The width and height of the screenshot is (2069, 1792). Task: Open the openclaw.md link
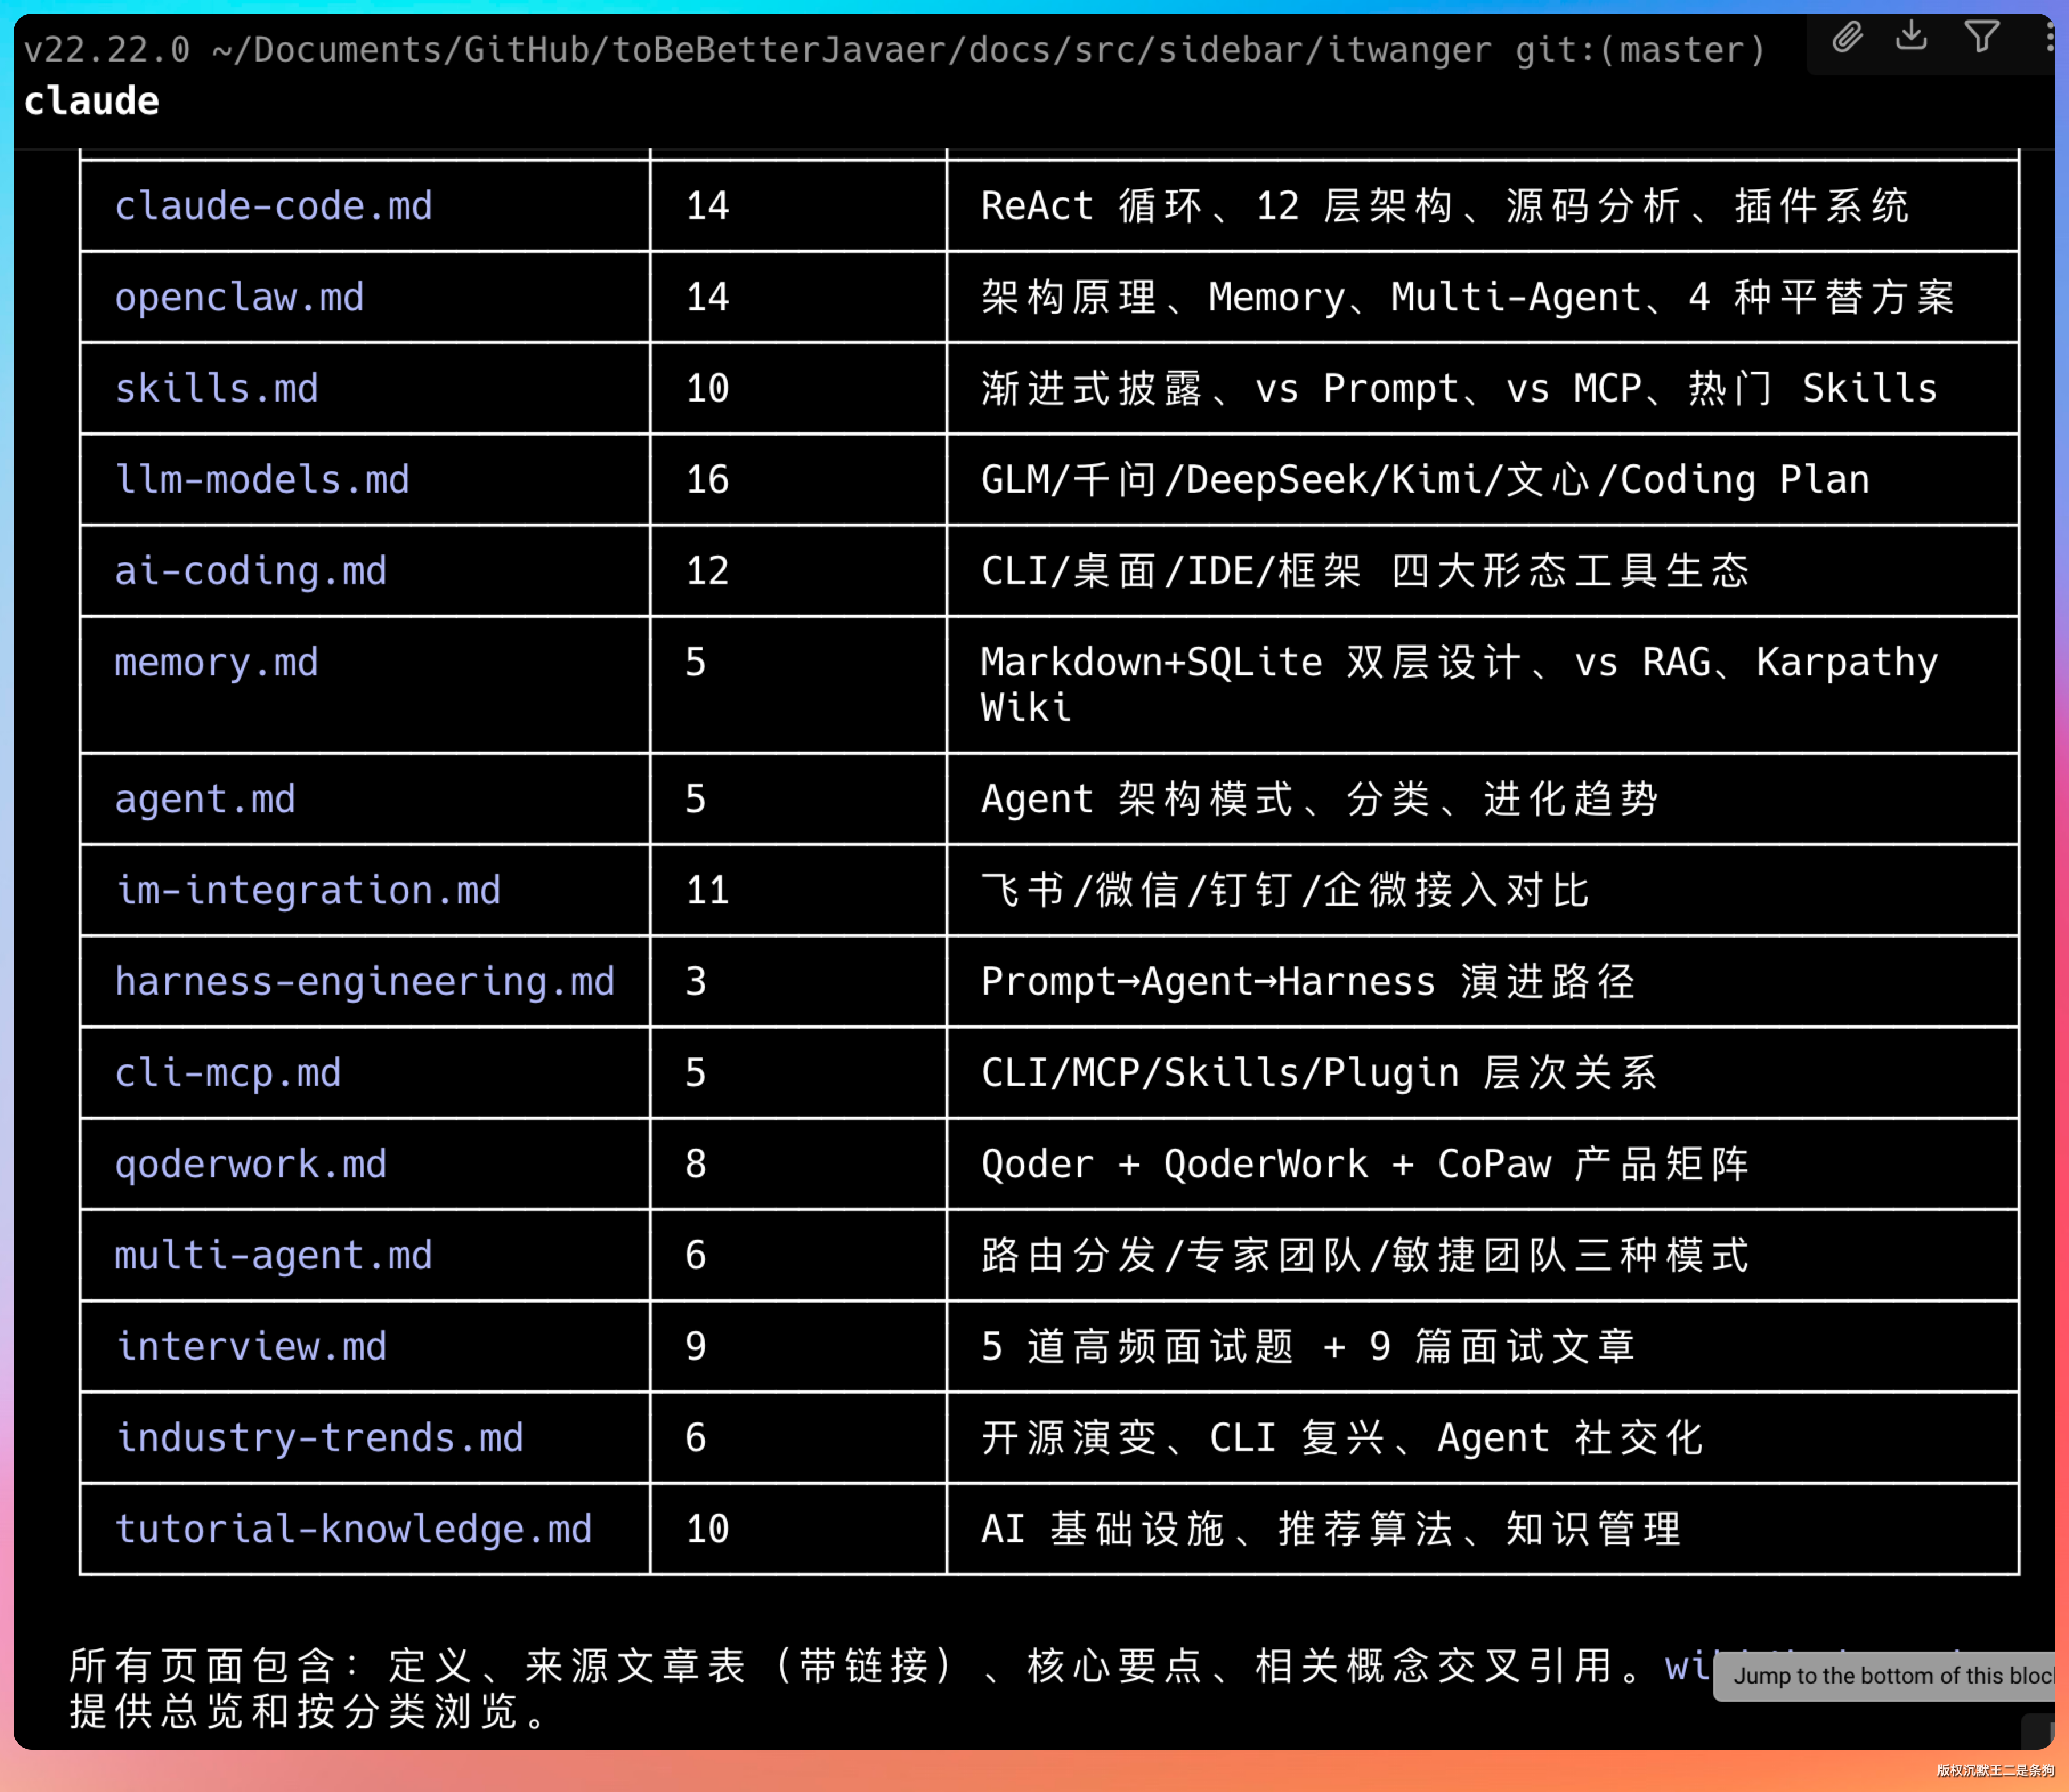tap(239, 297)
